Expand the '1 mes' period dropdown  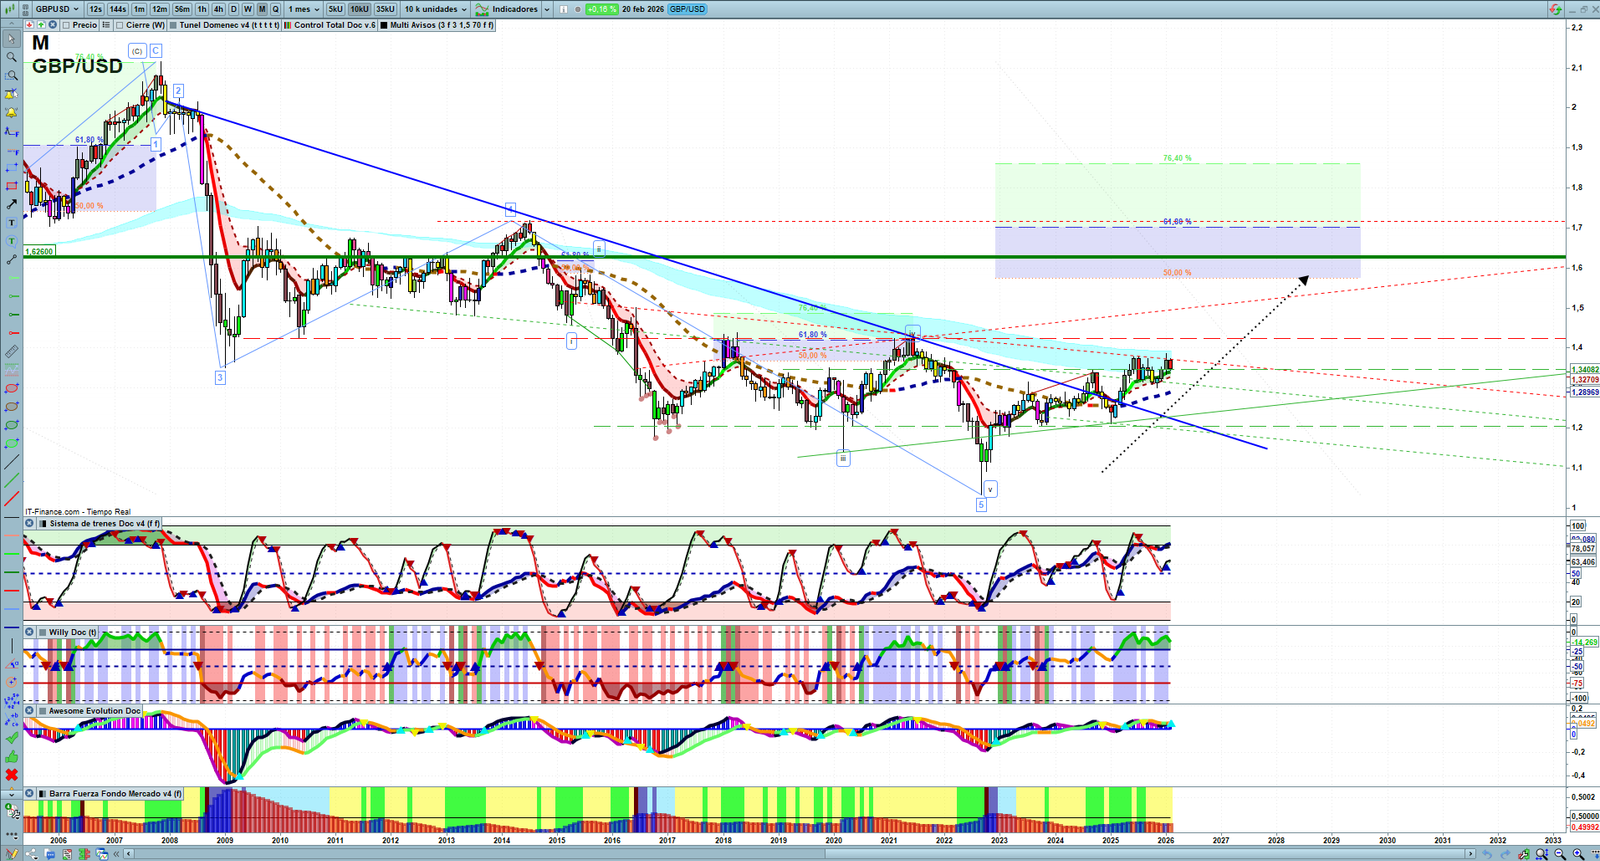pyautogui.click(x=303, y=9)
